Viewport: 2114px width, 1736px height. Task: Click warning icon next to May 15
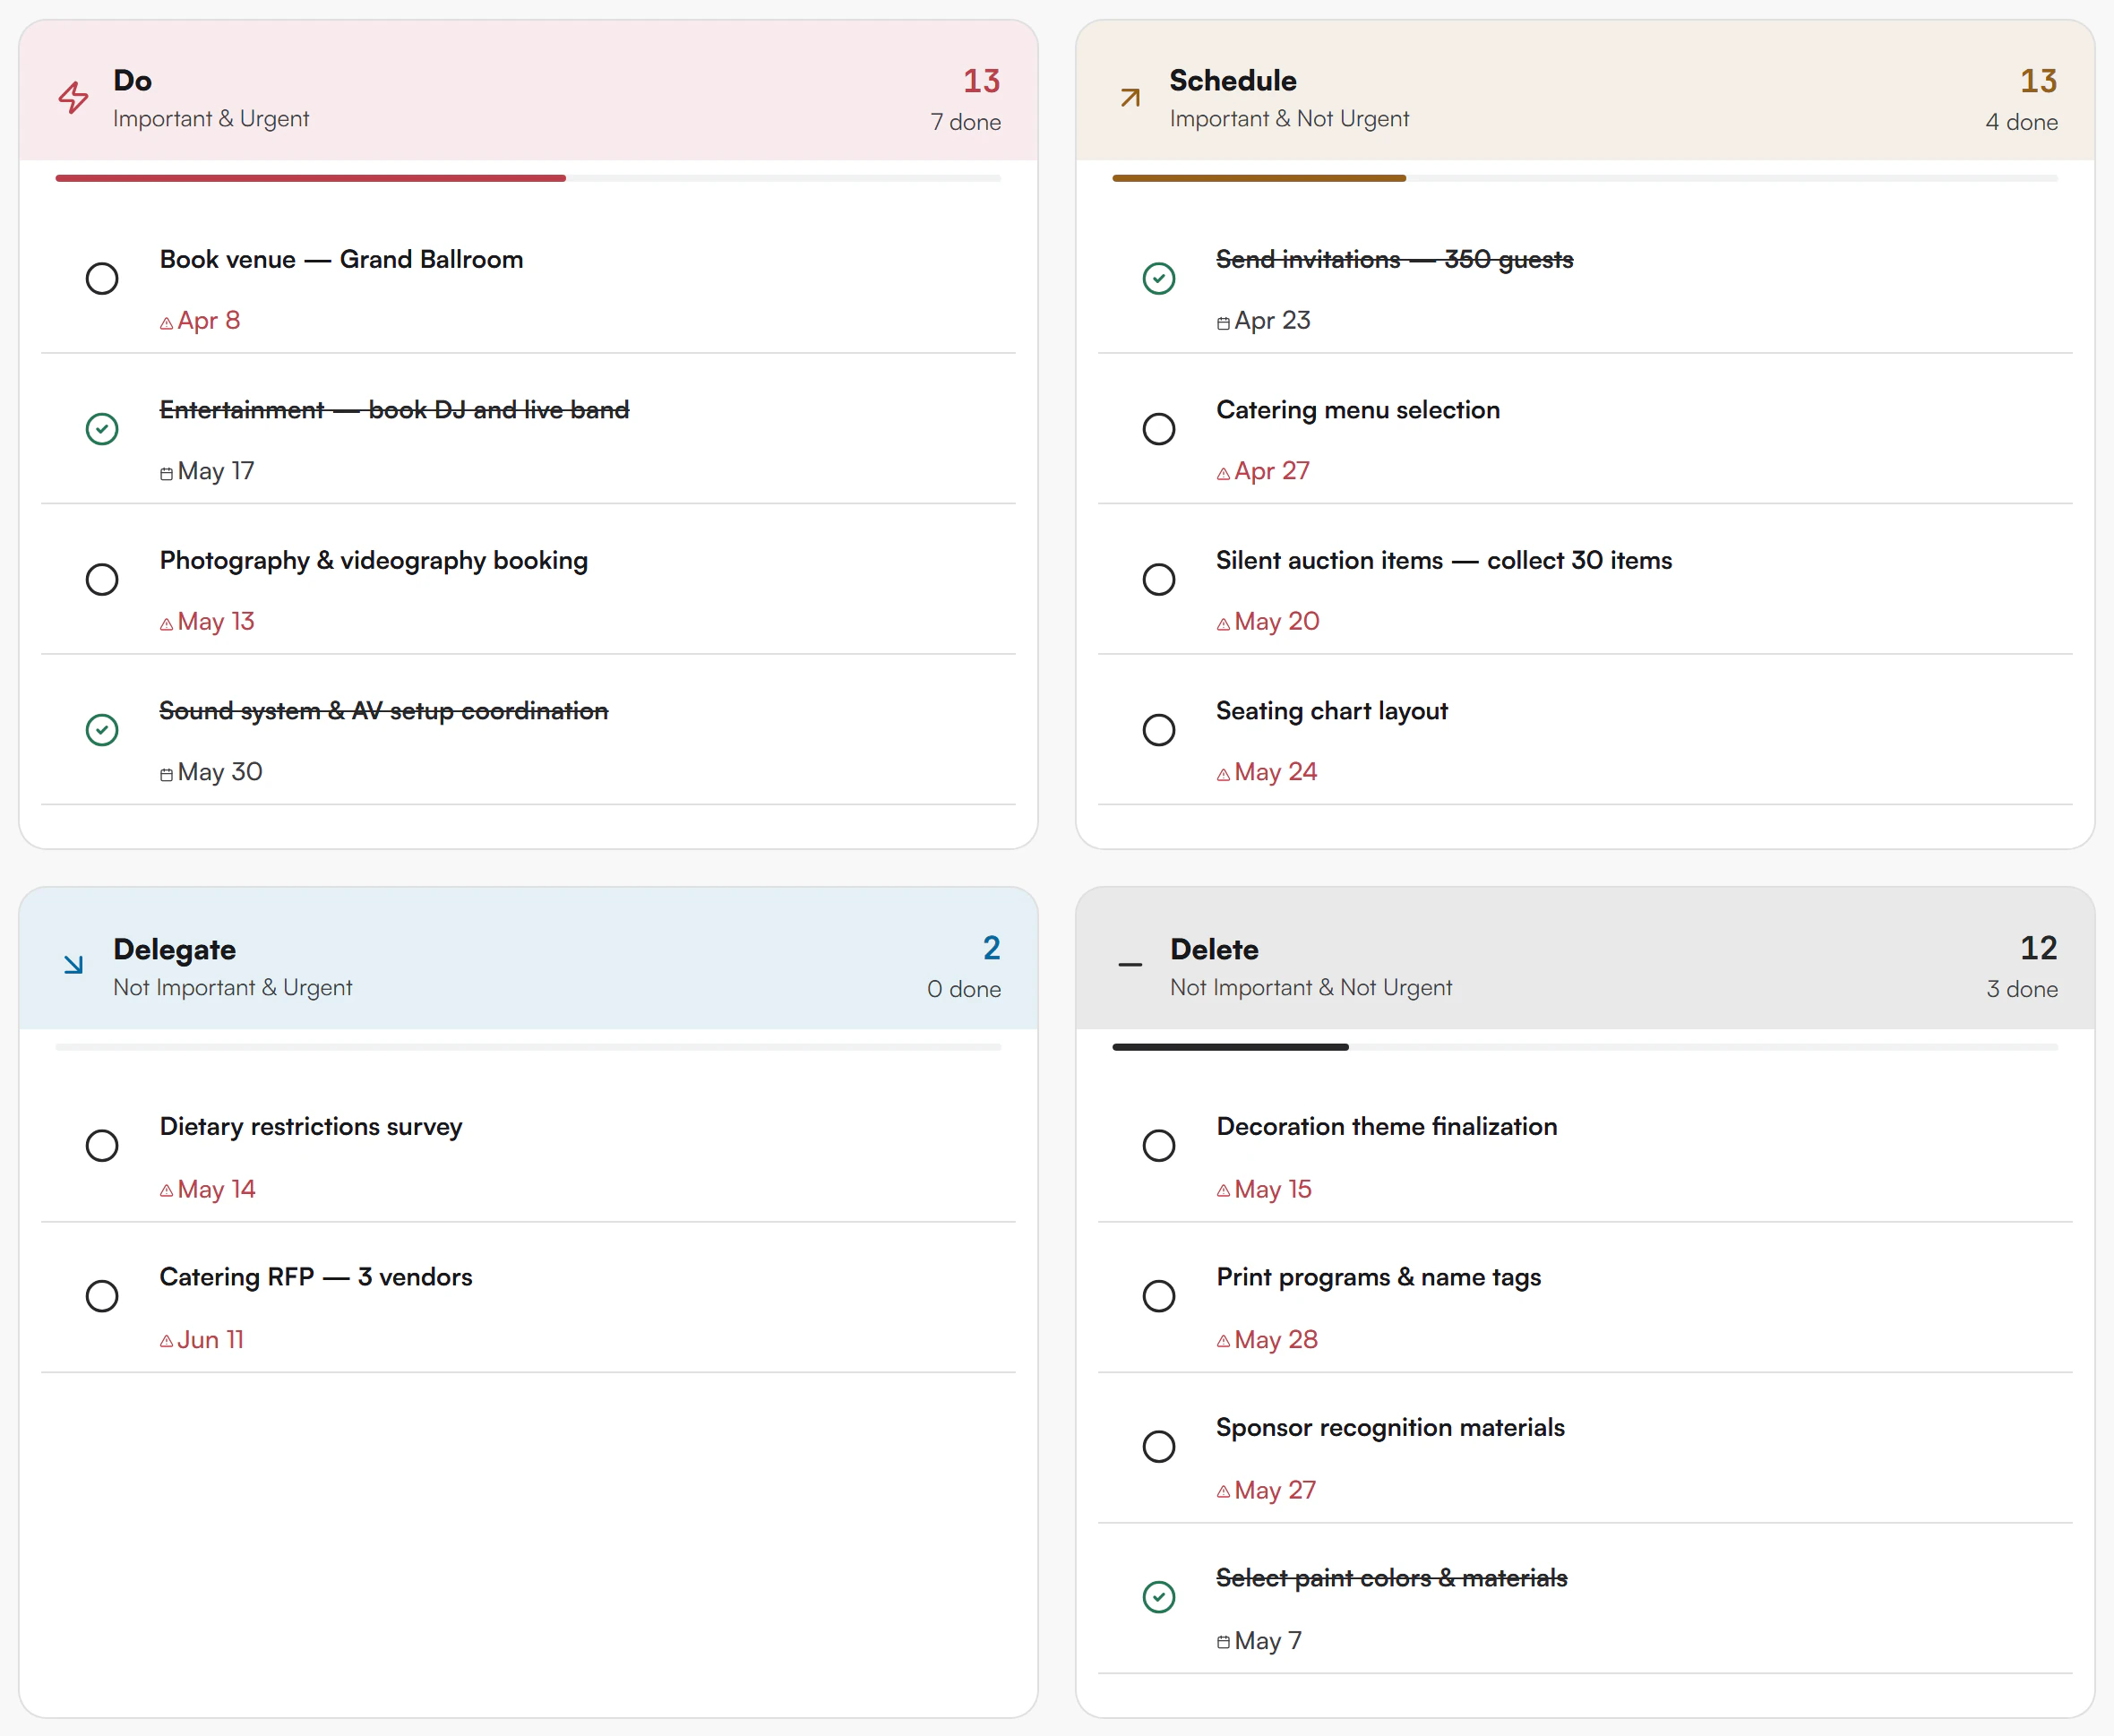coord(1223,1191)
